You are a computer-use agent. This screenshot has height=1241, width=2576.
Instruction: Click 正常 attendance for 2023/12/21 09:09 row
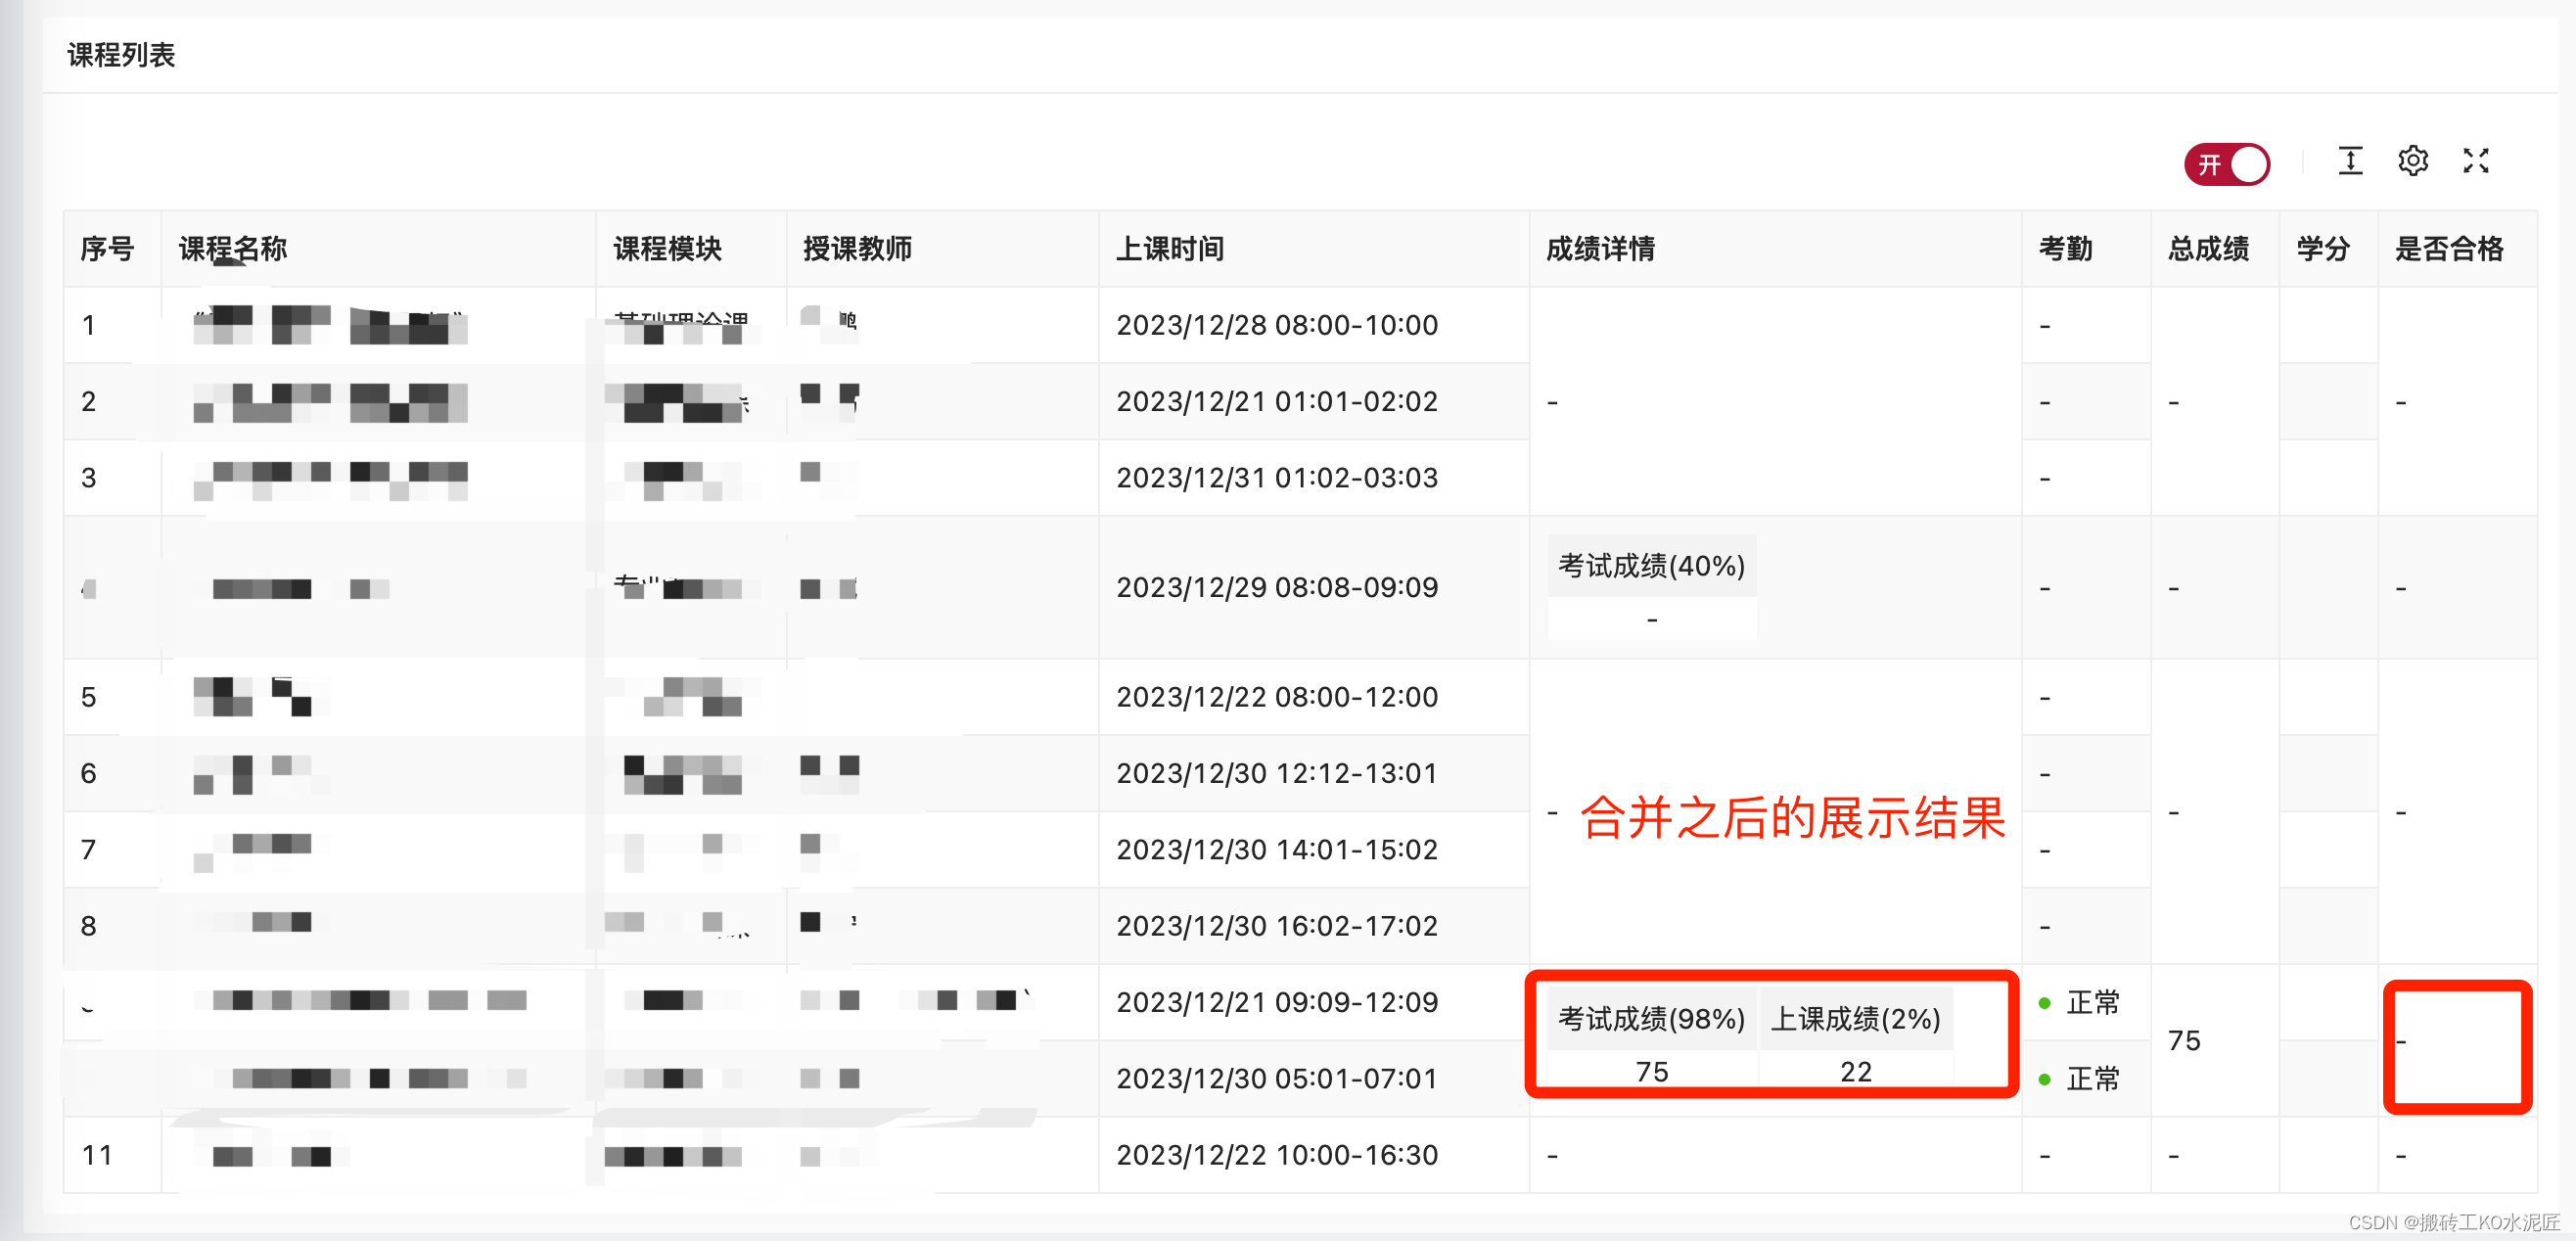coord(2093,1002)
